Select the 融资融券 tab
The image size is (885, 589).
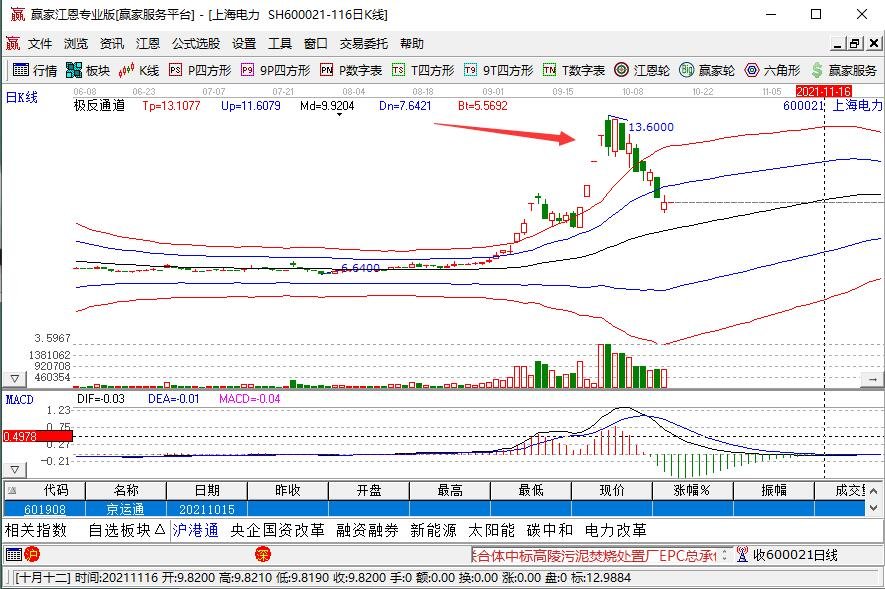367,530
